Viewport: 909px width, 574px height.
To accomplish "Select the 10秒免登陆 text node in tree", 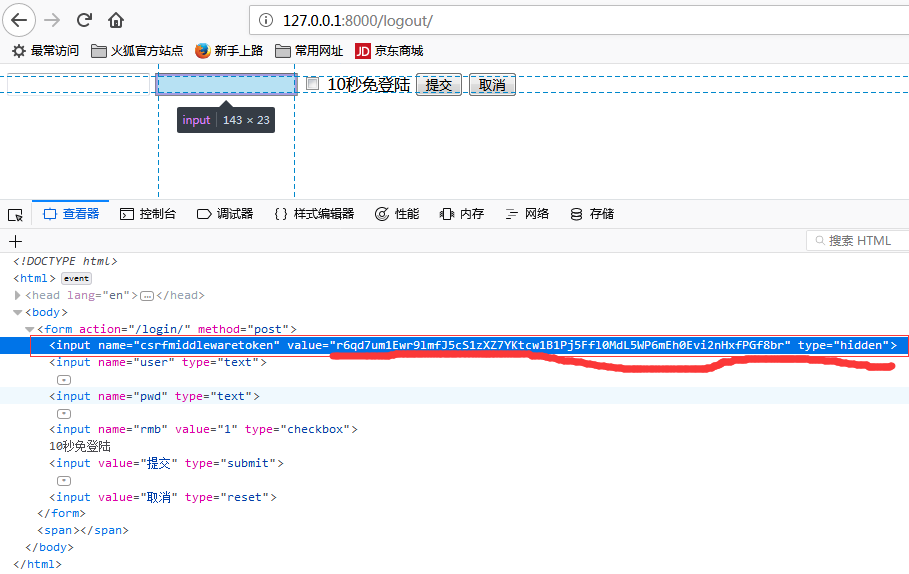I will (x=80, y=446).
